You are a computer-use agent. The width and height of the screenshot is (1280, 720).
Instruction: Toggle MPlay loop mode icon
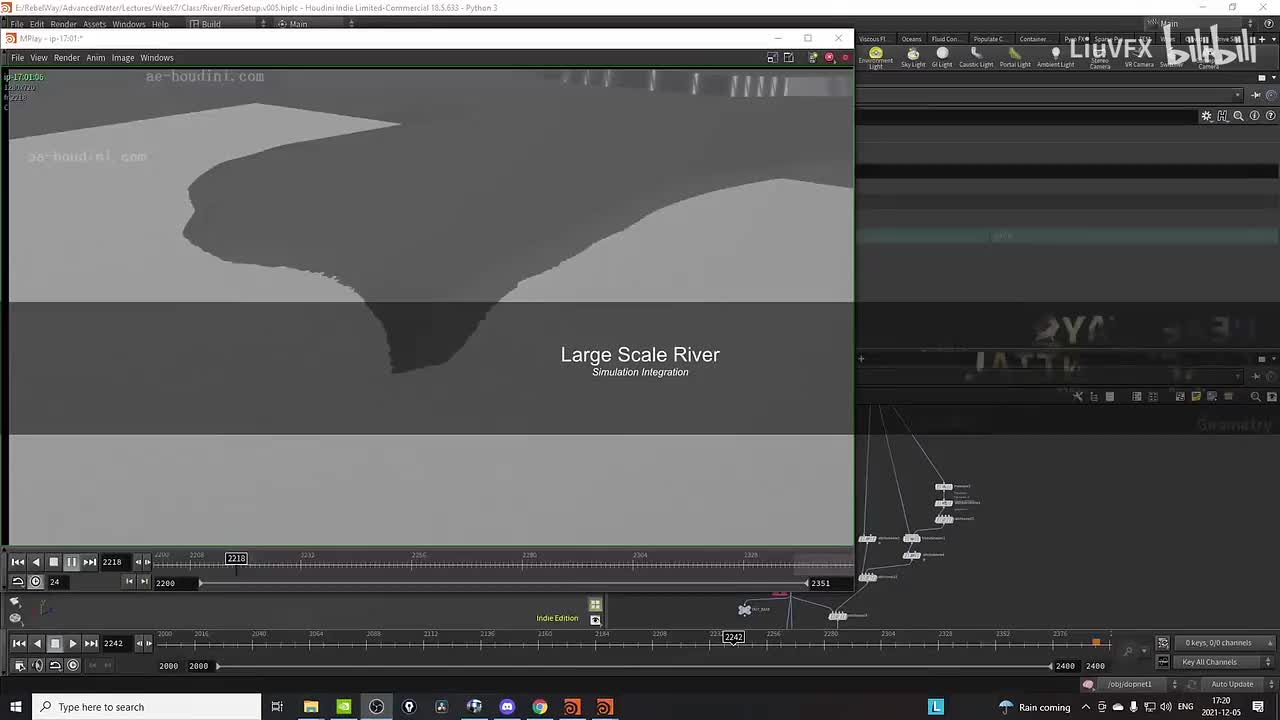point(18,582)
